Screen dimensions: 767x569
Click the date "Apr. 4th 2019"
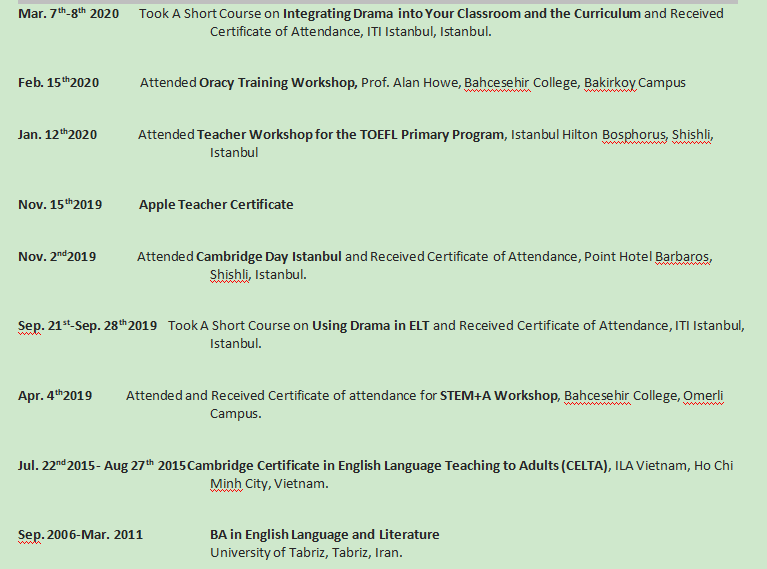(55, 396)
